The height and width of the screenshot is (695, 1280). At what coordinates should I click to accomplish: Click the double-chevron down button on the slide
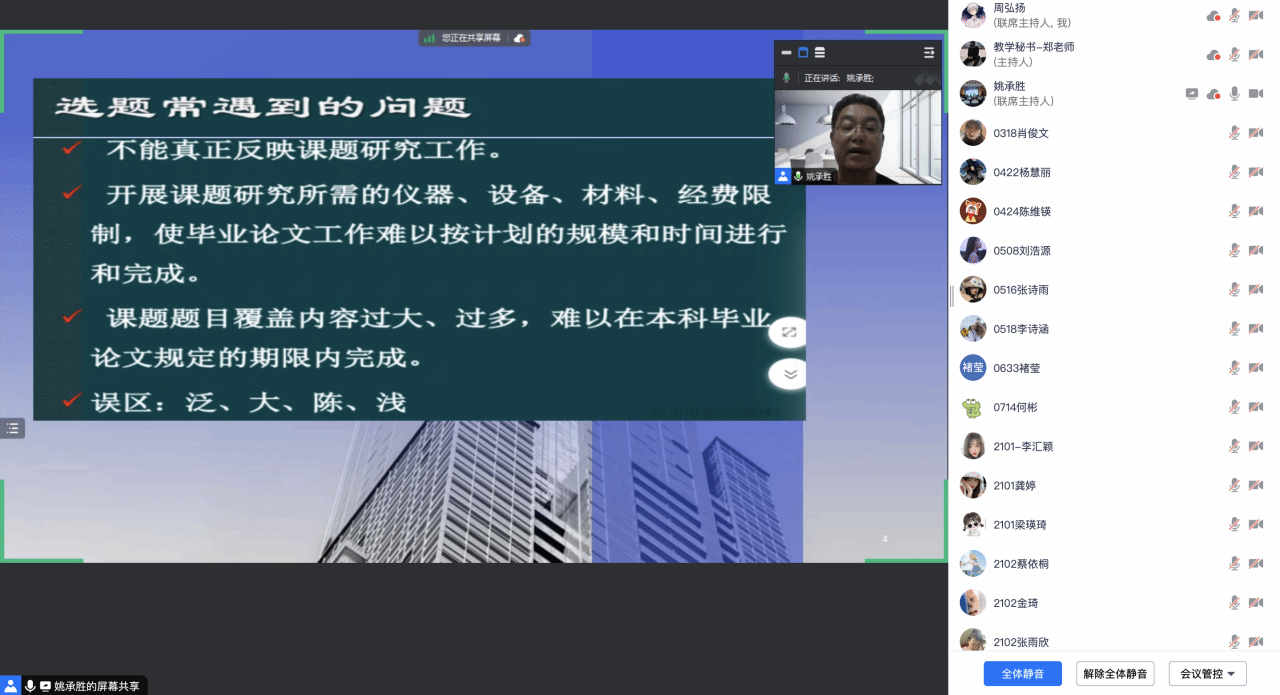coord(789,374)
